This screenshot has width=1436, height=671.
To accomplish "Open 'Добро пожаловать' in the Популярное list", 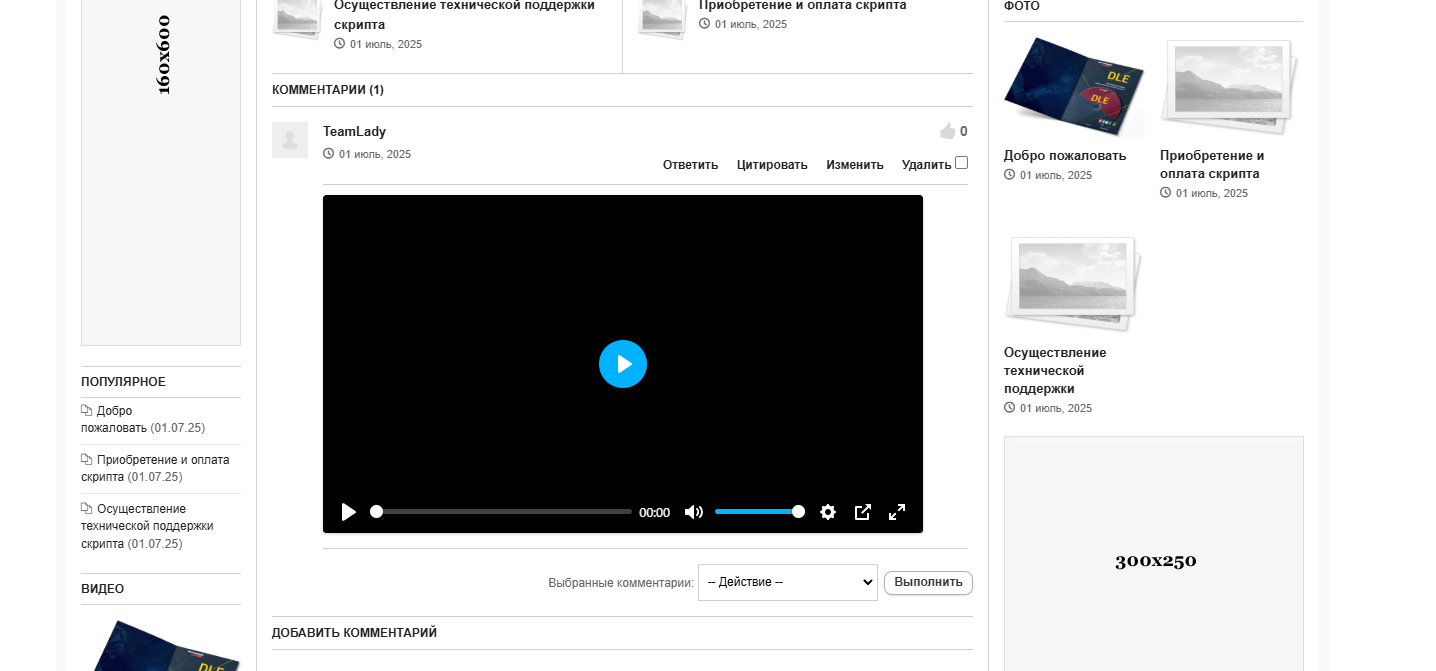I will point(114,419).
